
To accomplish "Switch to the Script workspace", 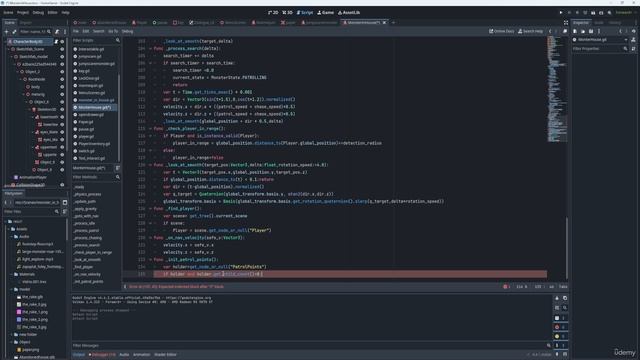I will [304, 13].
